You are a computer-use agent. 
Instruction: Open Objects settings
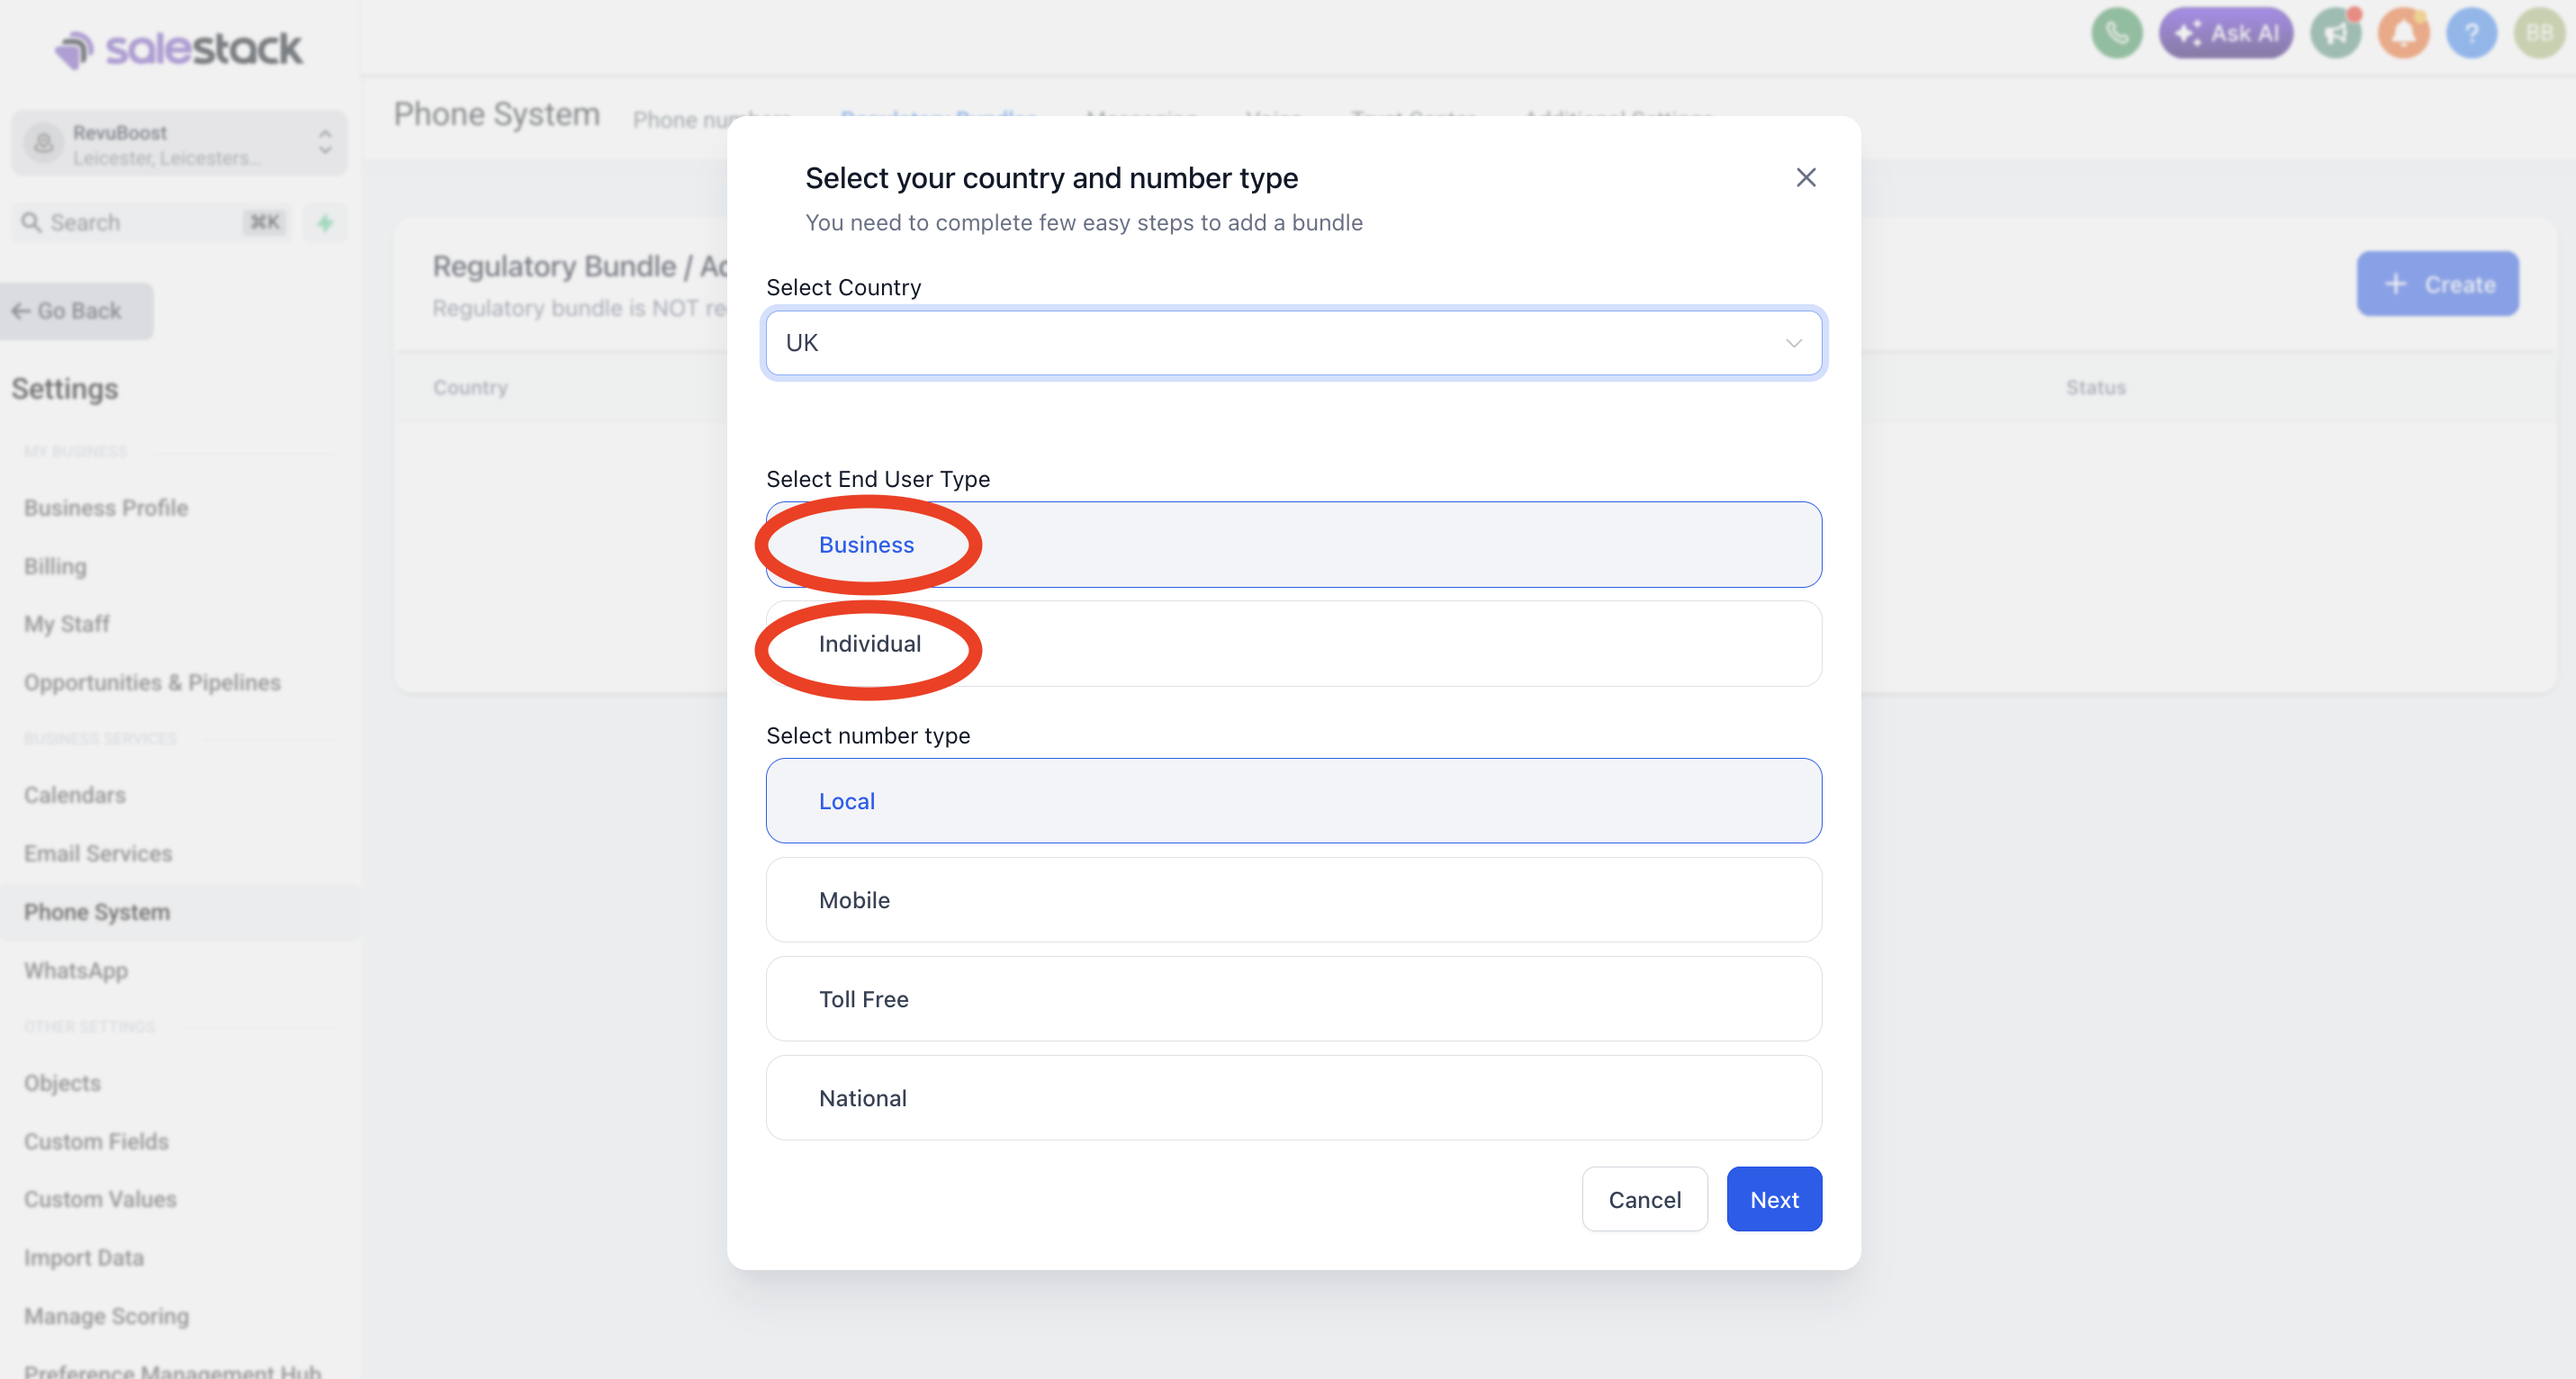(x=62, y=1083)
